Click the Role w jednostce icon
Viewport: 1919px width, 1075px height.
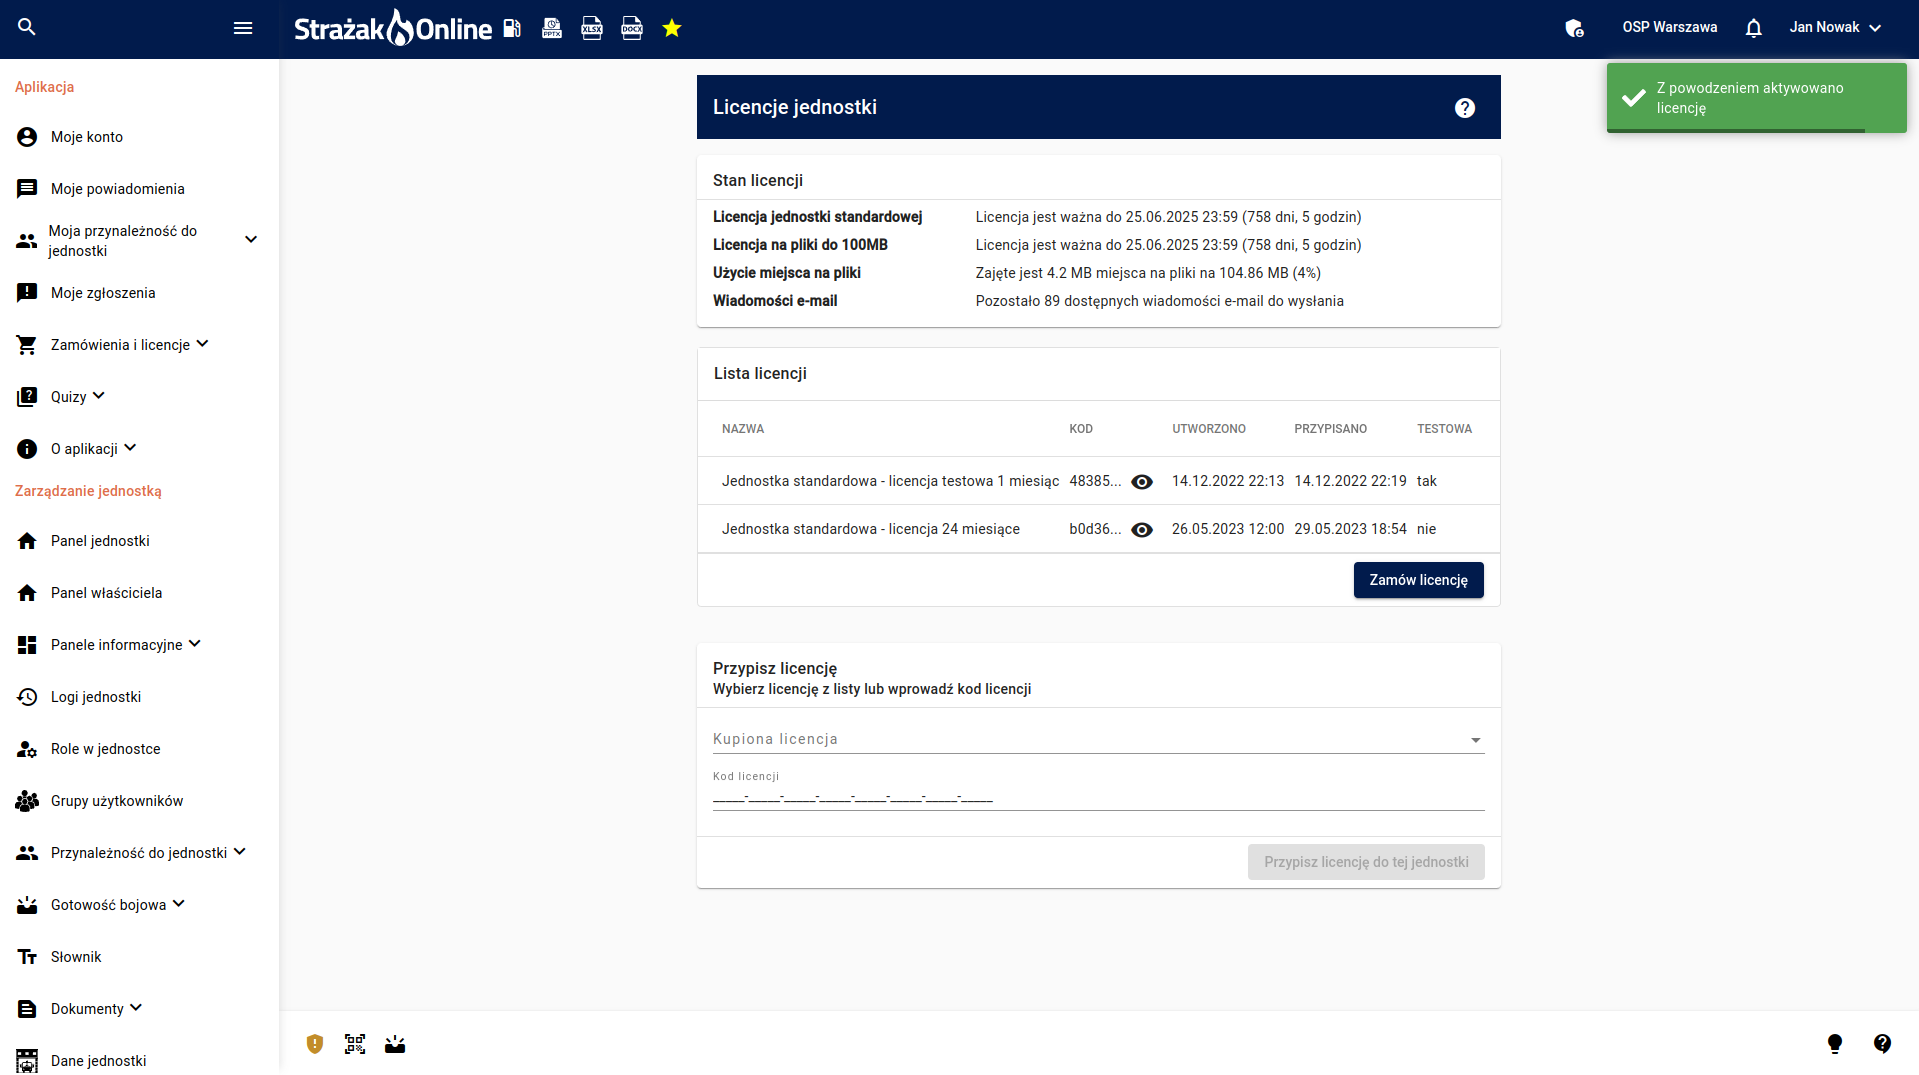click(27, 749)
